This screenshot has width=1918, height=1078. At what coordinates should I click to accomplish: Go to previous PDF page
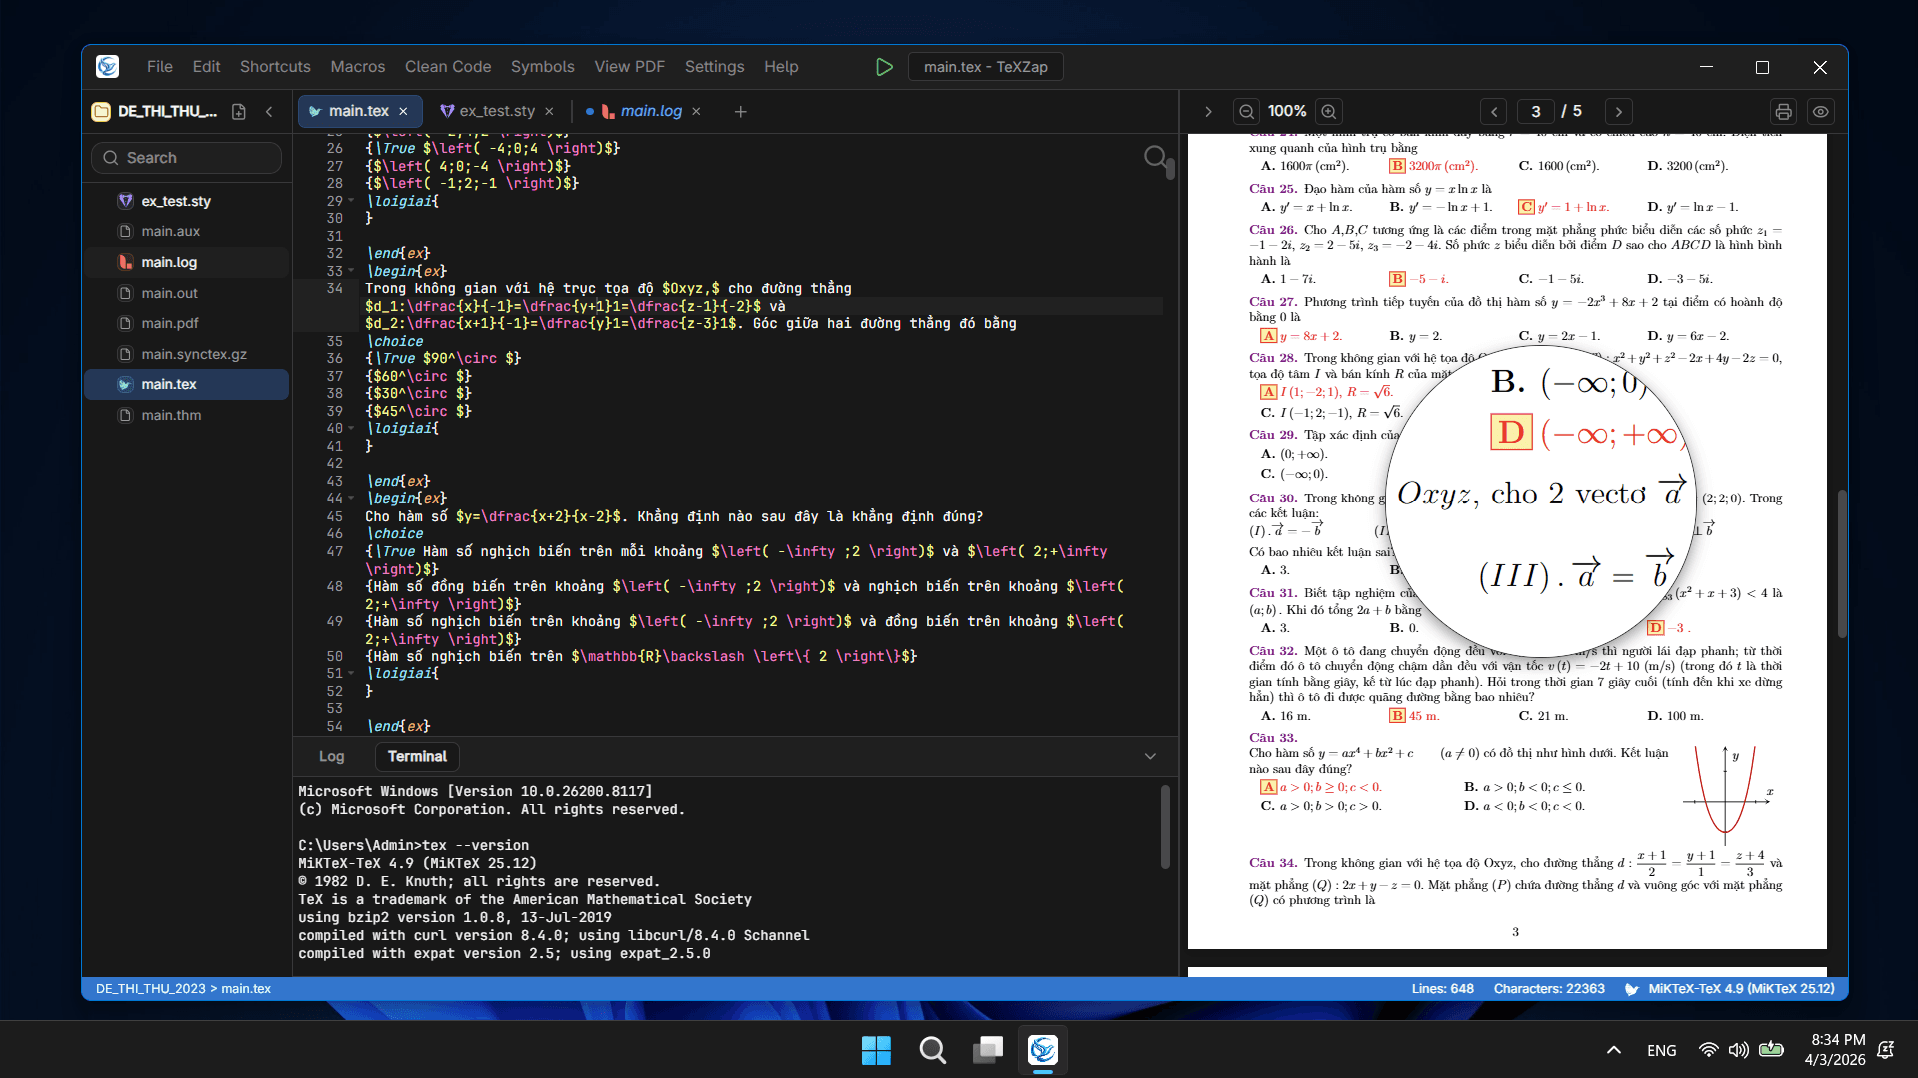(x=1494, y=112)
